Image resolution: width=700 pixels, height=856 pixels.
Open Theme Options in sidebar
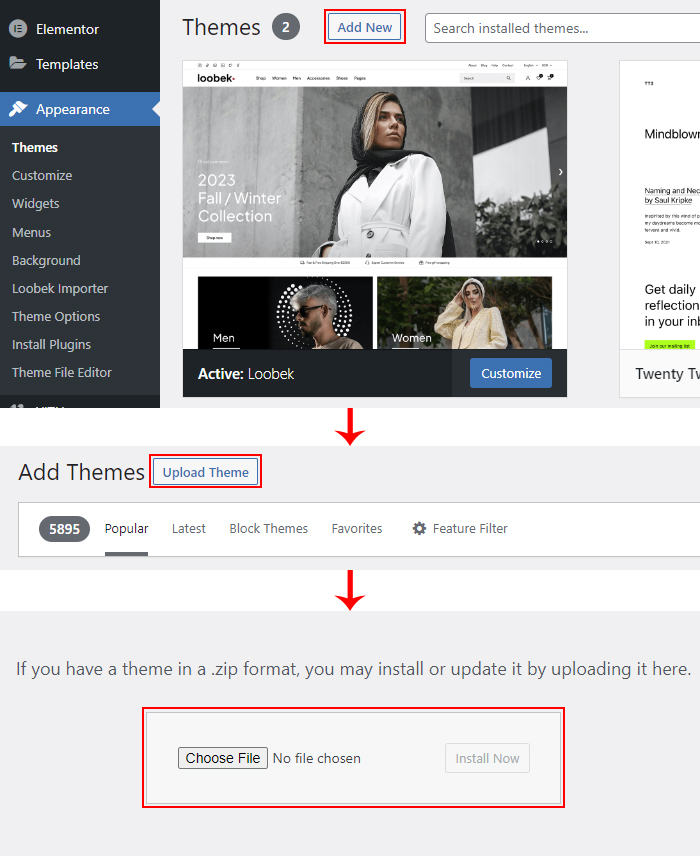click(56, 317)
